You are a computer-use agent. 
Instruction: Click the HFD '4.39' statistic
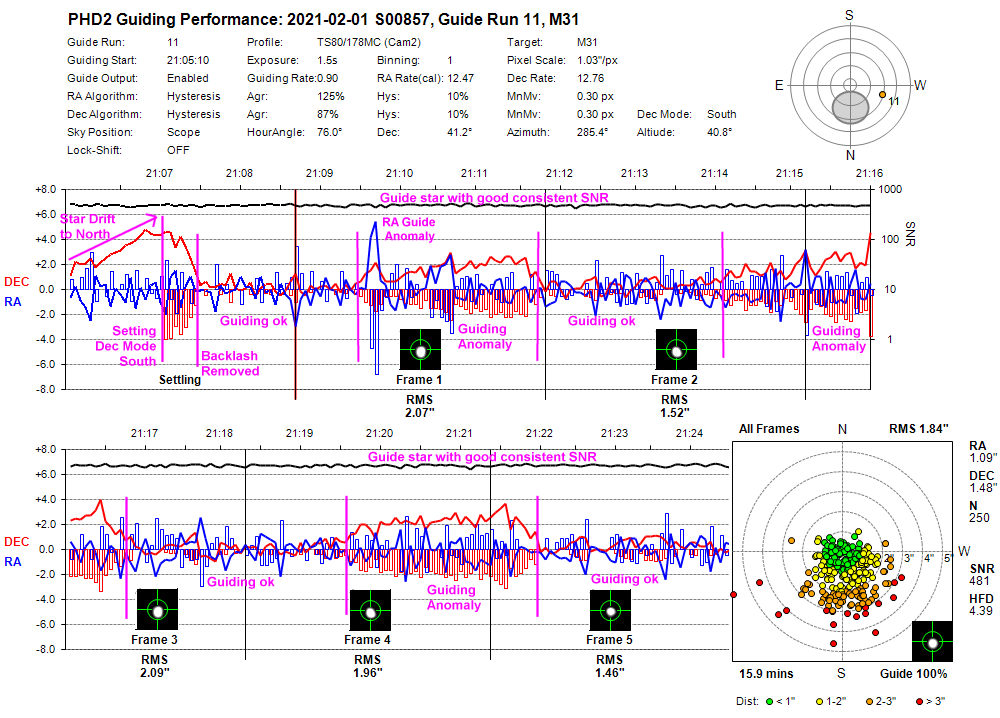[x=981, y=611]
